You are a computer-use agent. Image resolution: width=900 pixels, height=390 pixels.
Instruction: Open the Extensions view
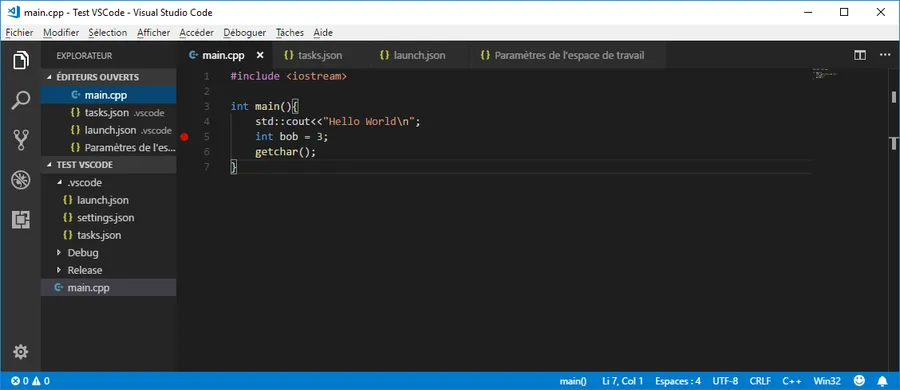pyautogui.click(x=21, y=219)
